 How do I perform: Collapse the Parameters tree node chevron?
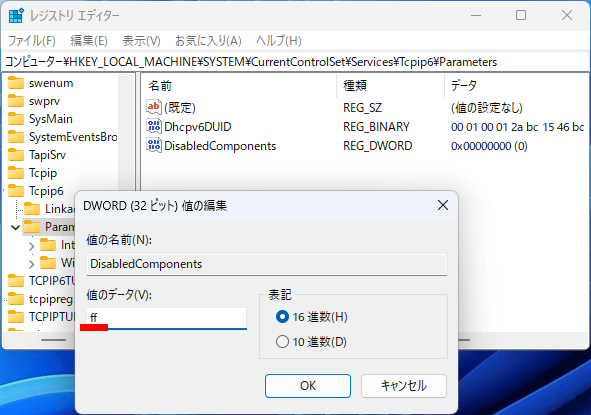click(15, 227)
